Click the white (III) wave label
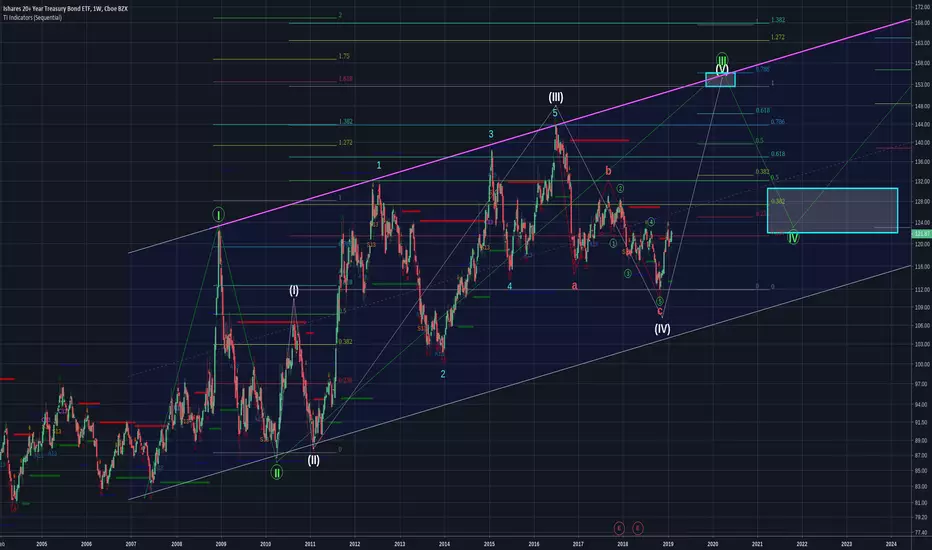The width and height of the screenshot is (932, 550). (556, 97)
